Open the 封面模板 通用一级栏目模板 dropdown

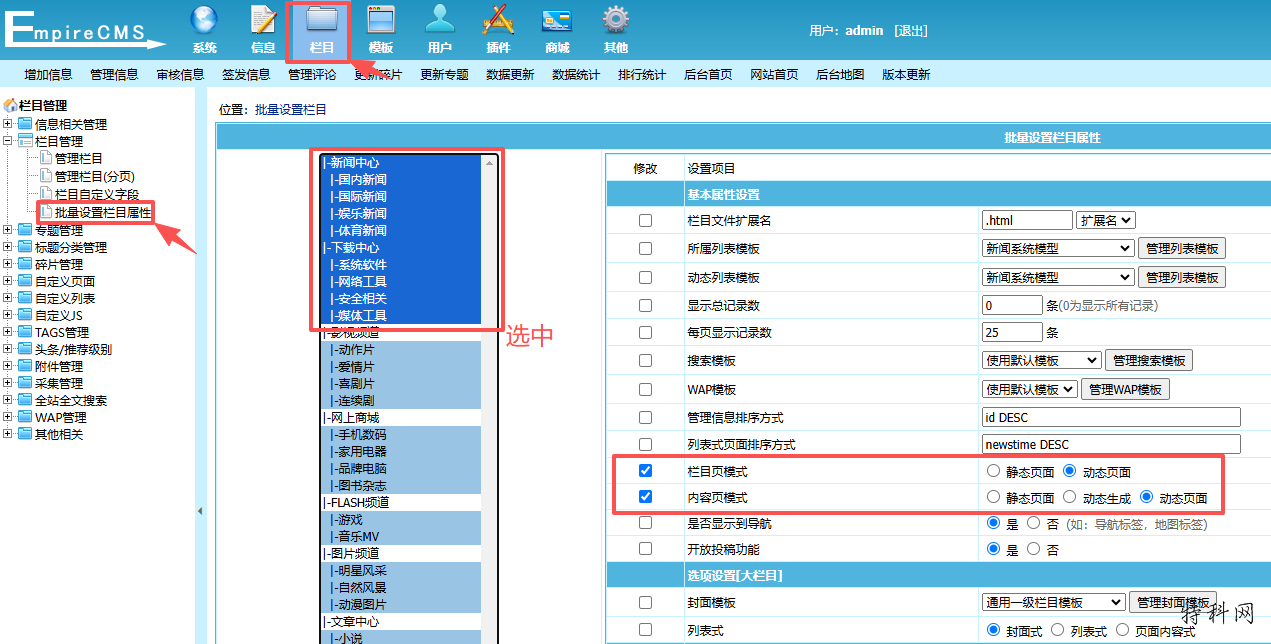[x=1054, y=602]
